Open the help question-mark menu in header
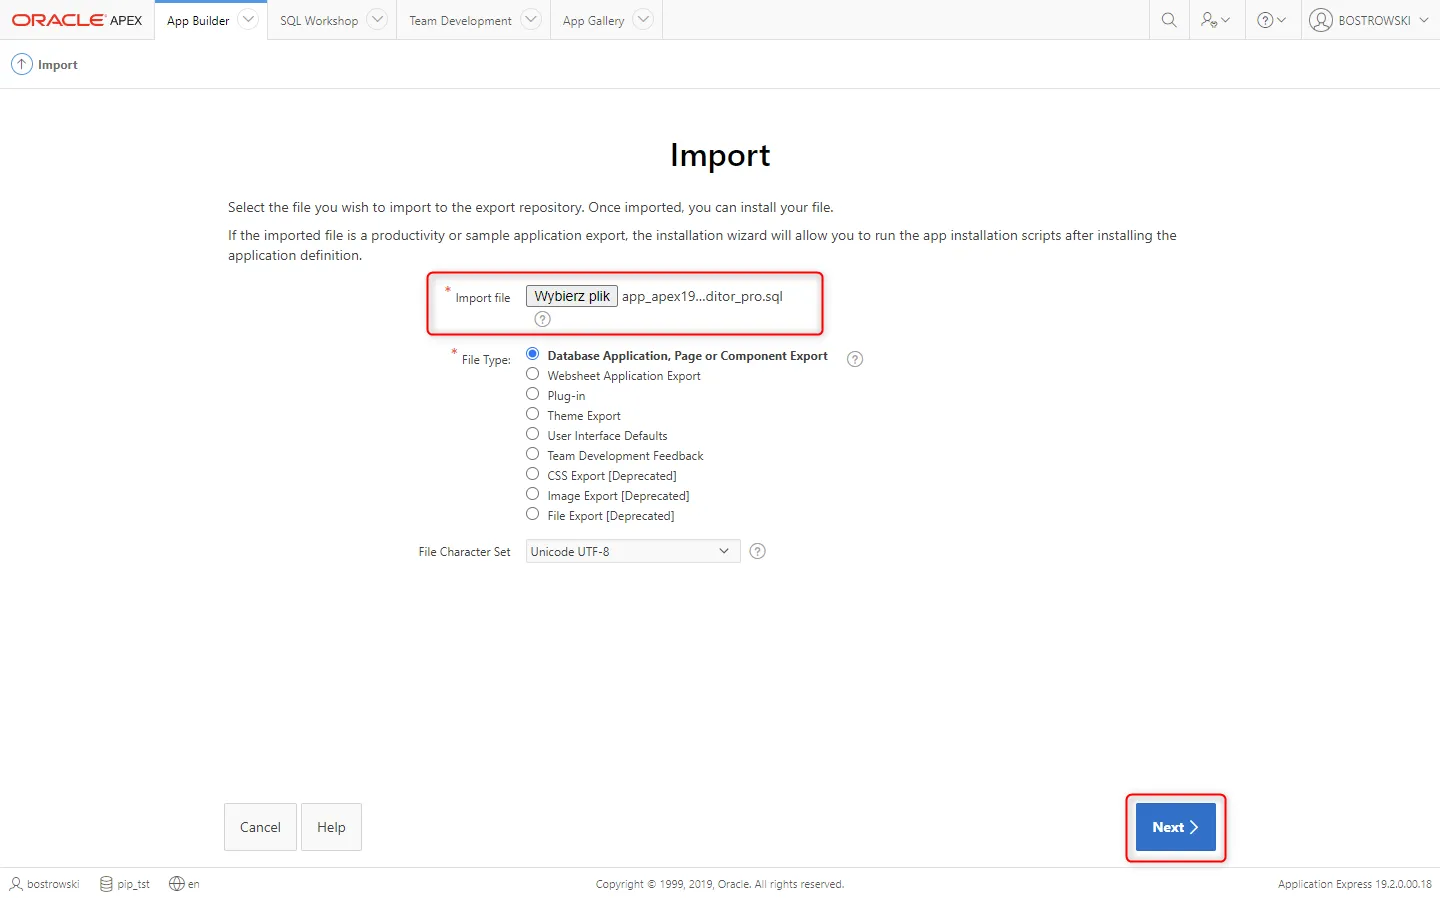This screenshot has width=1440, height=900. (x=1271, y=20)
